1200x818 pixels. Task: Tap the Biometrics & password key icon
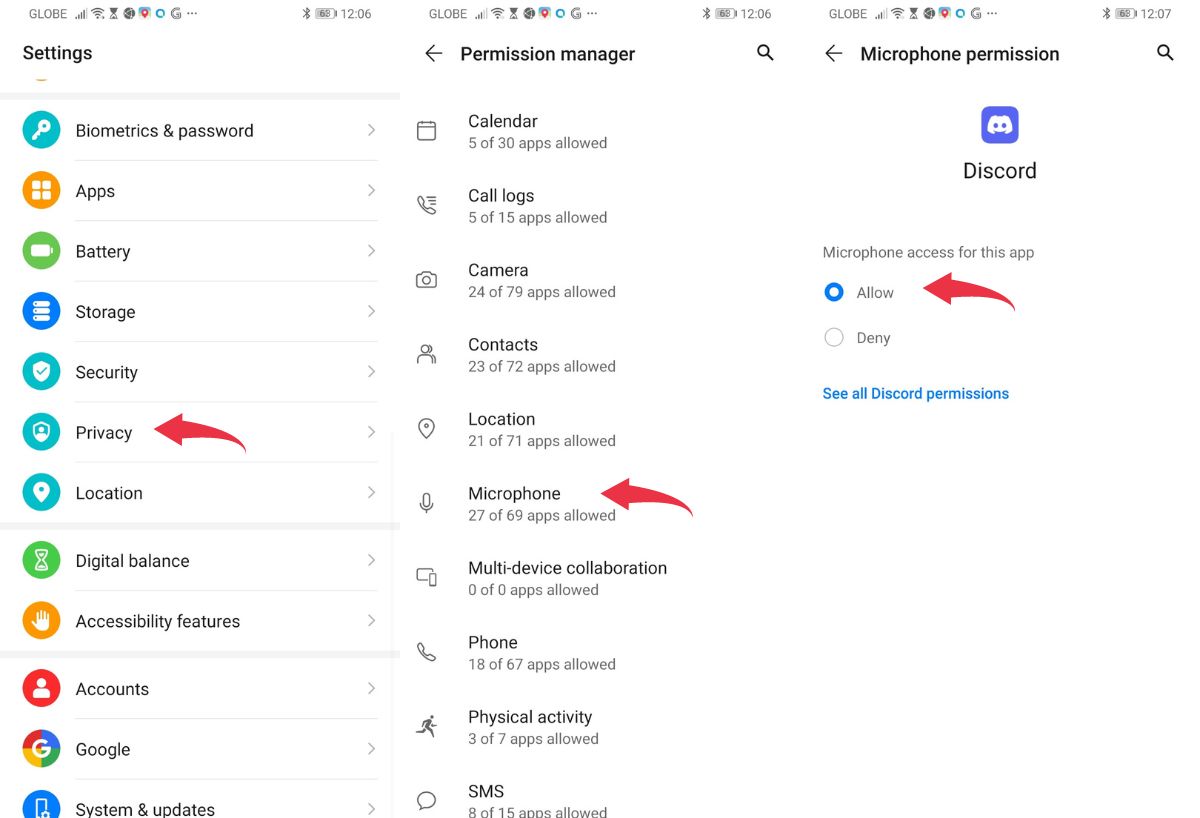[x=41, y=131]
